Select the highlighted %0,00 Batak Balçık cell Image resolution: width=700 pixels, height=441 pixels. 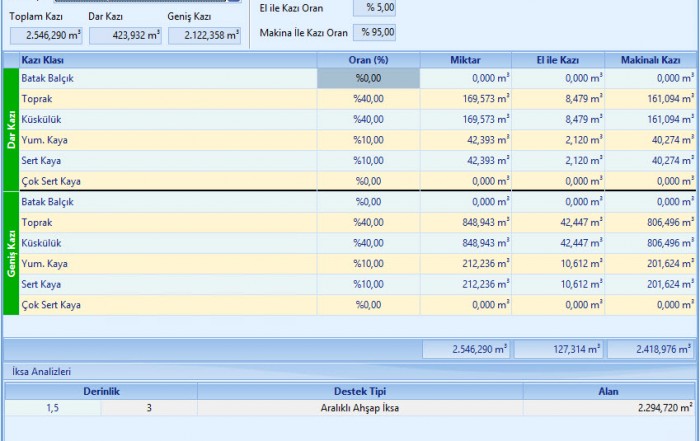tap(368, 78)
